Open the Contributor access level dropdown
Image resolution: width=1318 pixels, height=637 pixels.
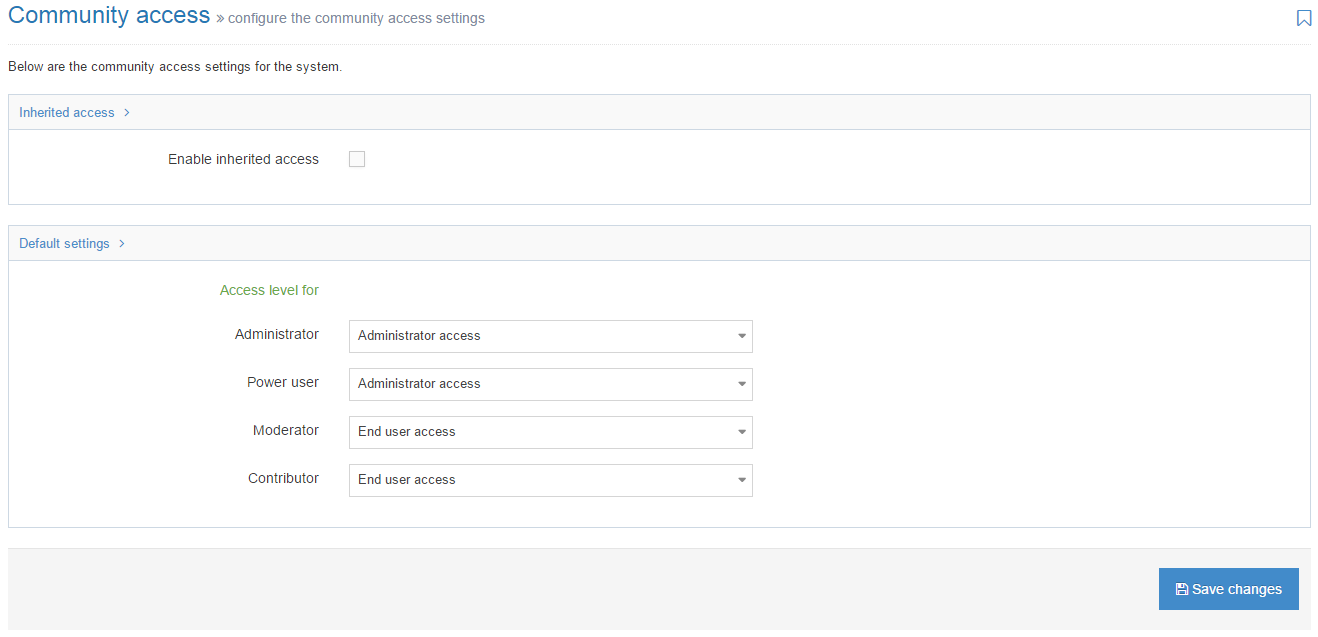(550, 480)
